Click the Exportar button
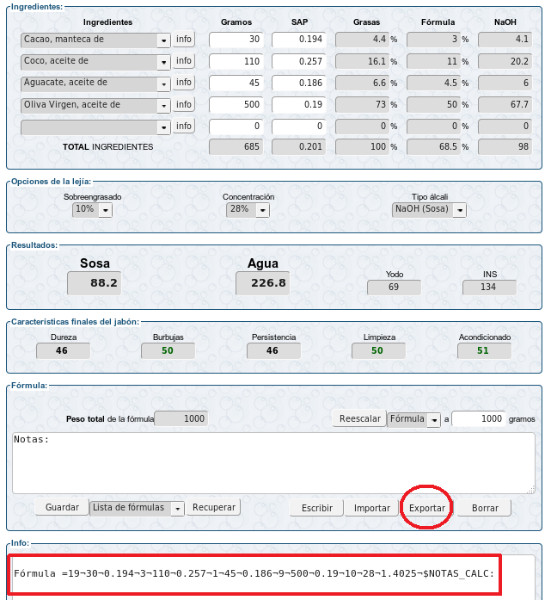551x600 pixels. [x=427, y=508]
